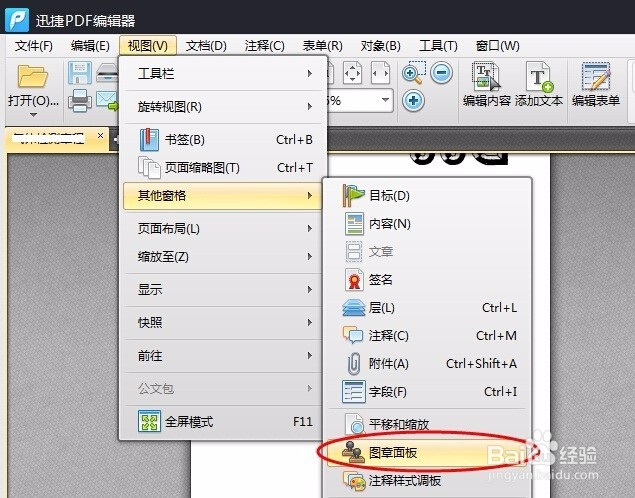This screenshot has height=498, width=635.
Task: Select Page Thumbnails (页面缩略图) entry
Action: (225, 168)
